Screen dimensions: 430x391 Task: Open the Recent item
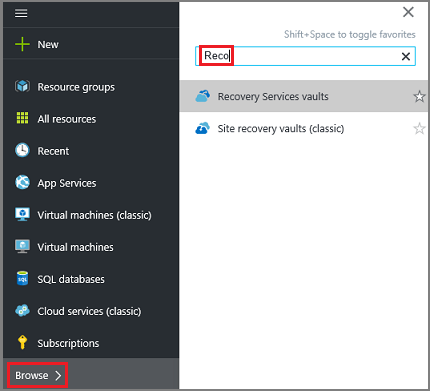(x=91, y=151)
